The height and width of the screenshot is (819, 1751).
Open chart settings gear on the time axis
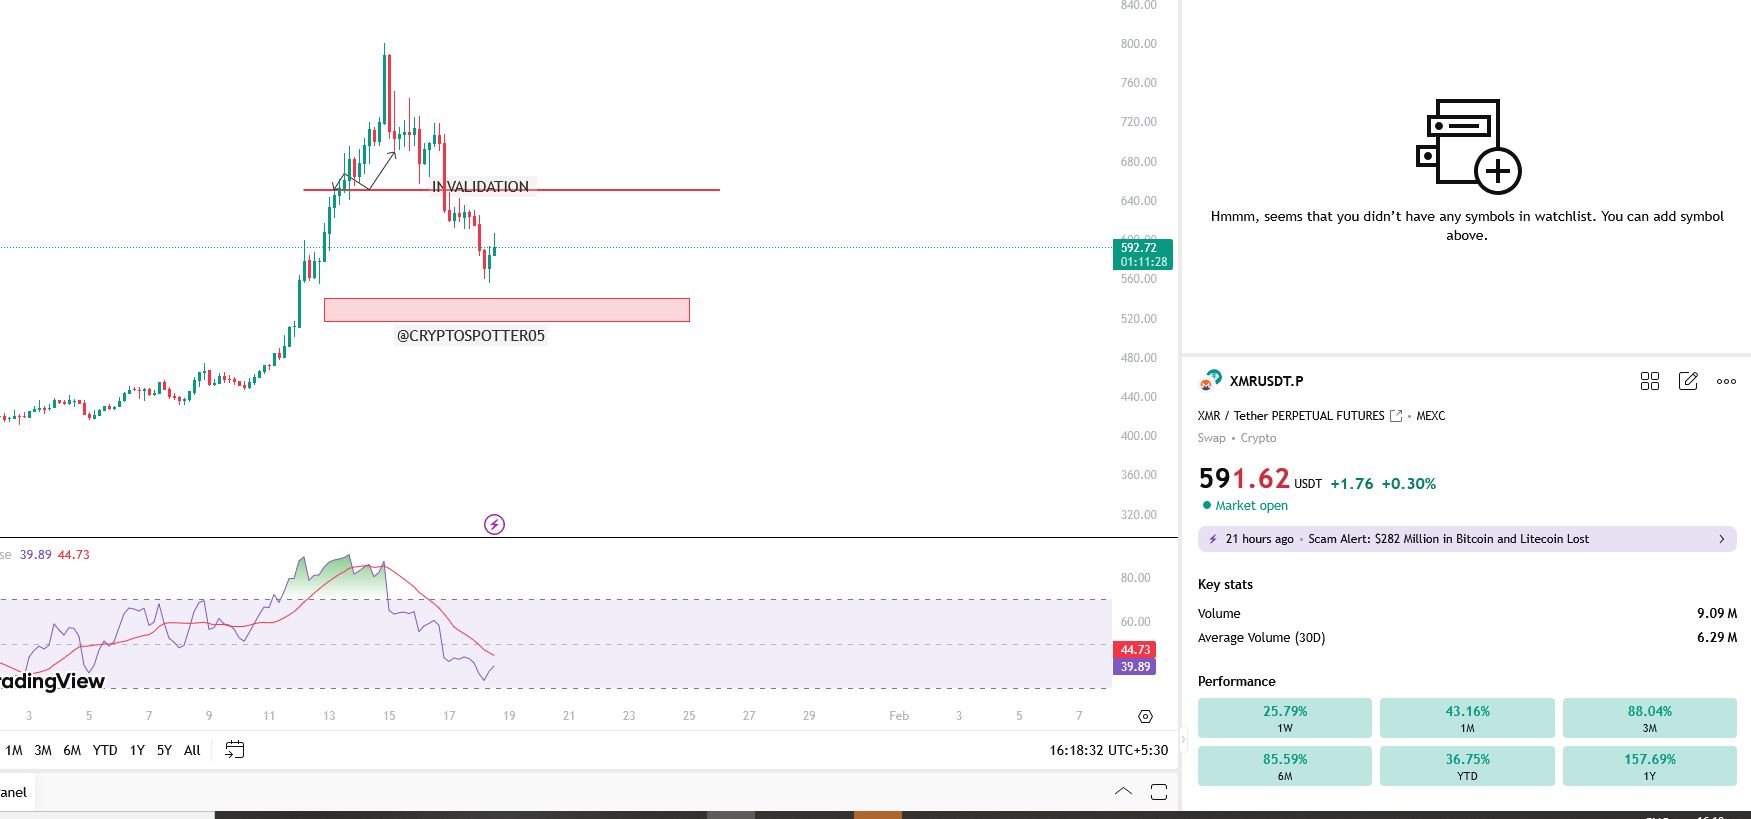1145,716
